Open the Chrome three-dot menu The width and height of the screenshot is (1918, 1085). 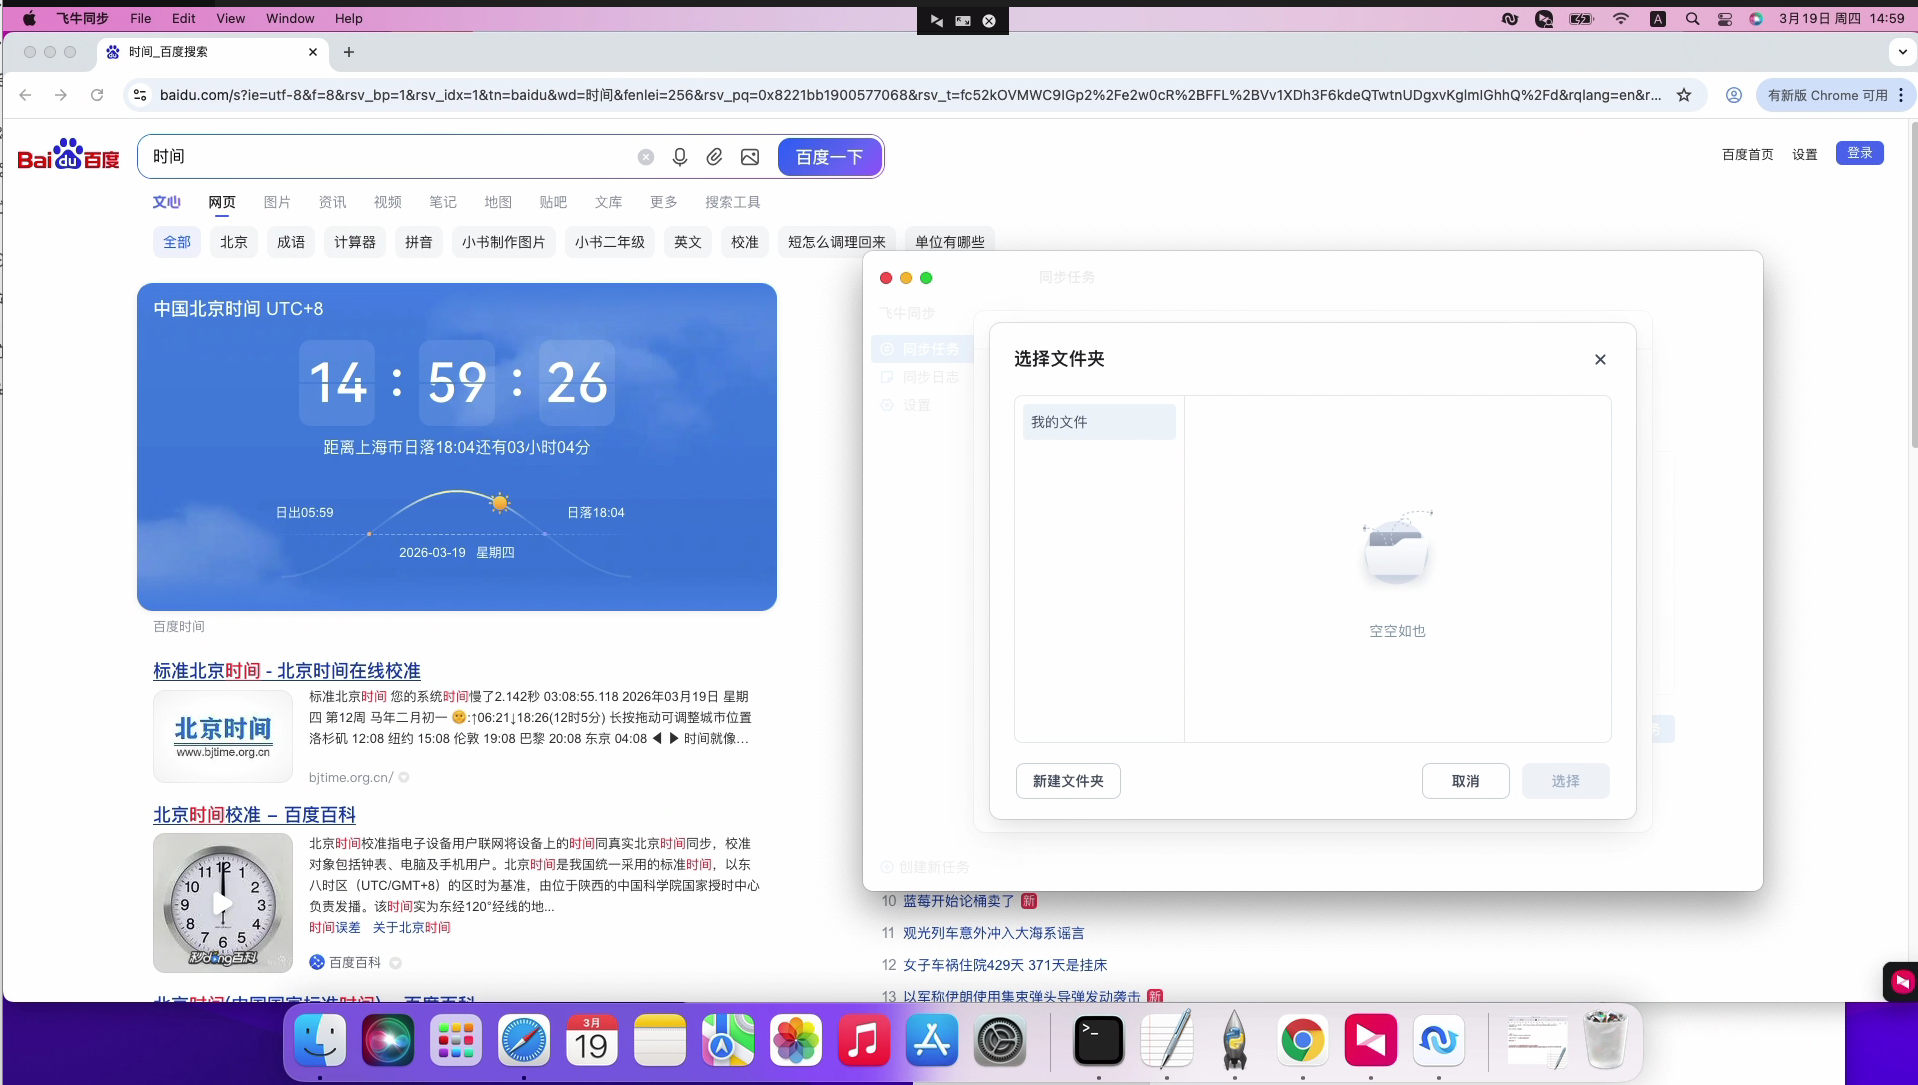point(1901,95)
